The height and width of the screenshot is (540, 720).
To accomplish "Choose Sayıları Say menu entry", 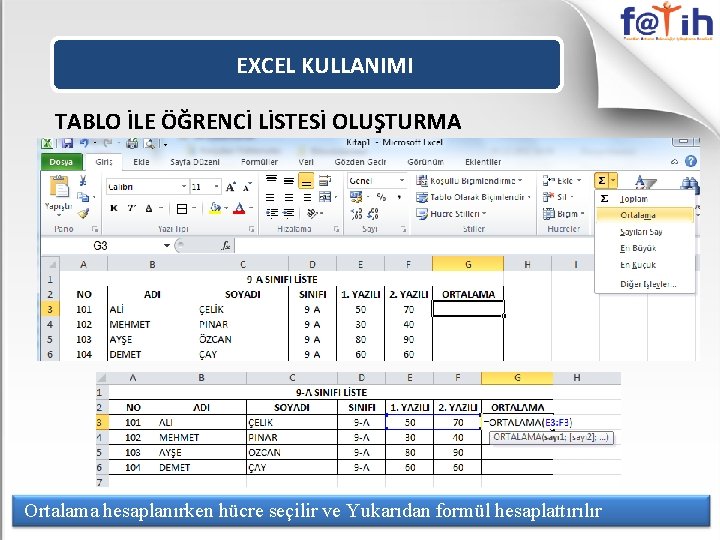I will click(645, 231).
